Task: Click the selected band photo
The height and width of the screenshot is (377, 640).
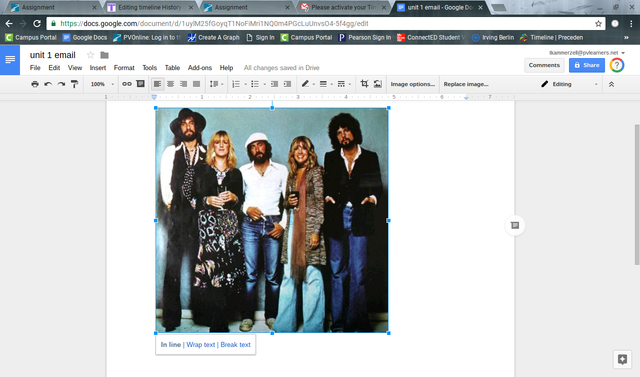Action: 272,220
